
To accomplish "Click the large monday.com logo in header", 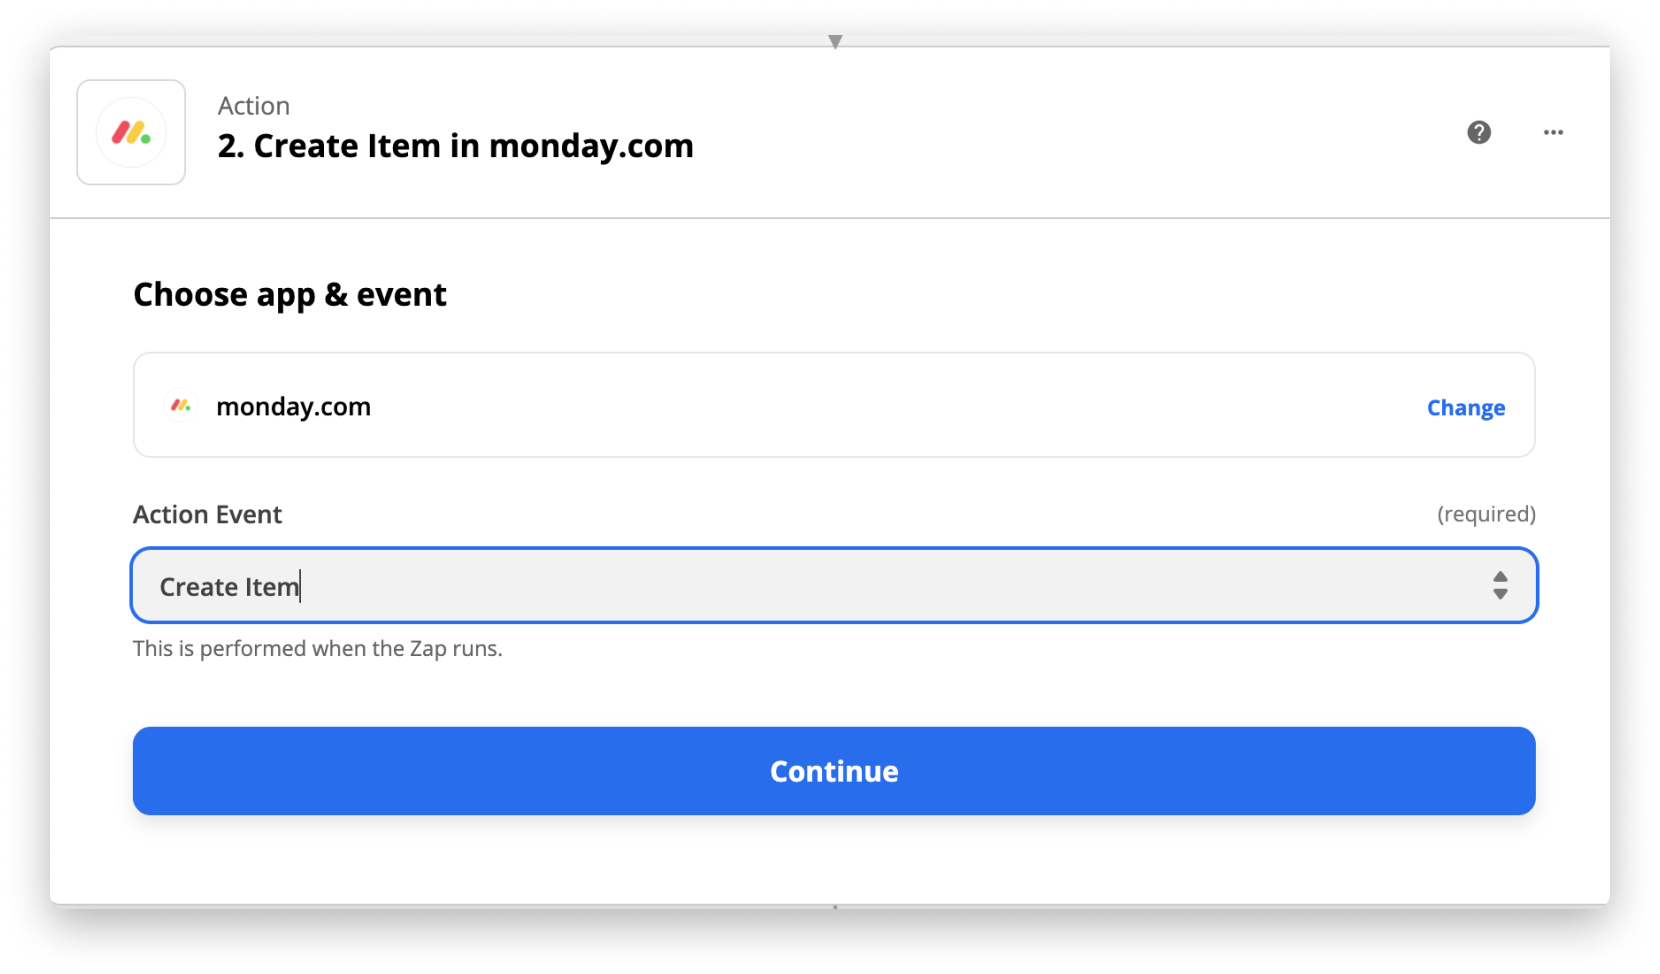I will [131, 132].
